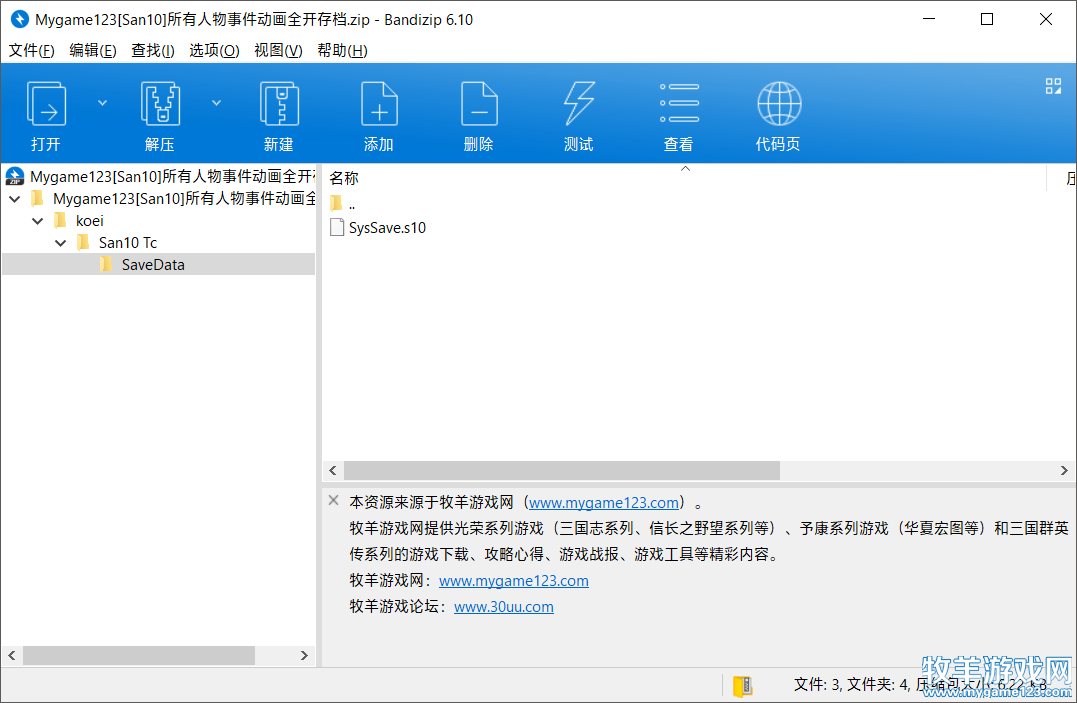
Task: Click the 文件: 3, 文件夹: 4 status text
Action: click(852, 684)
